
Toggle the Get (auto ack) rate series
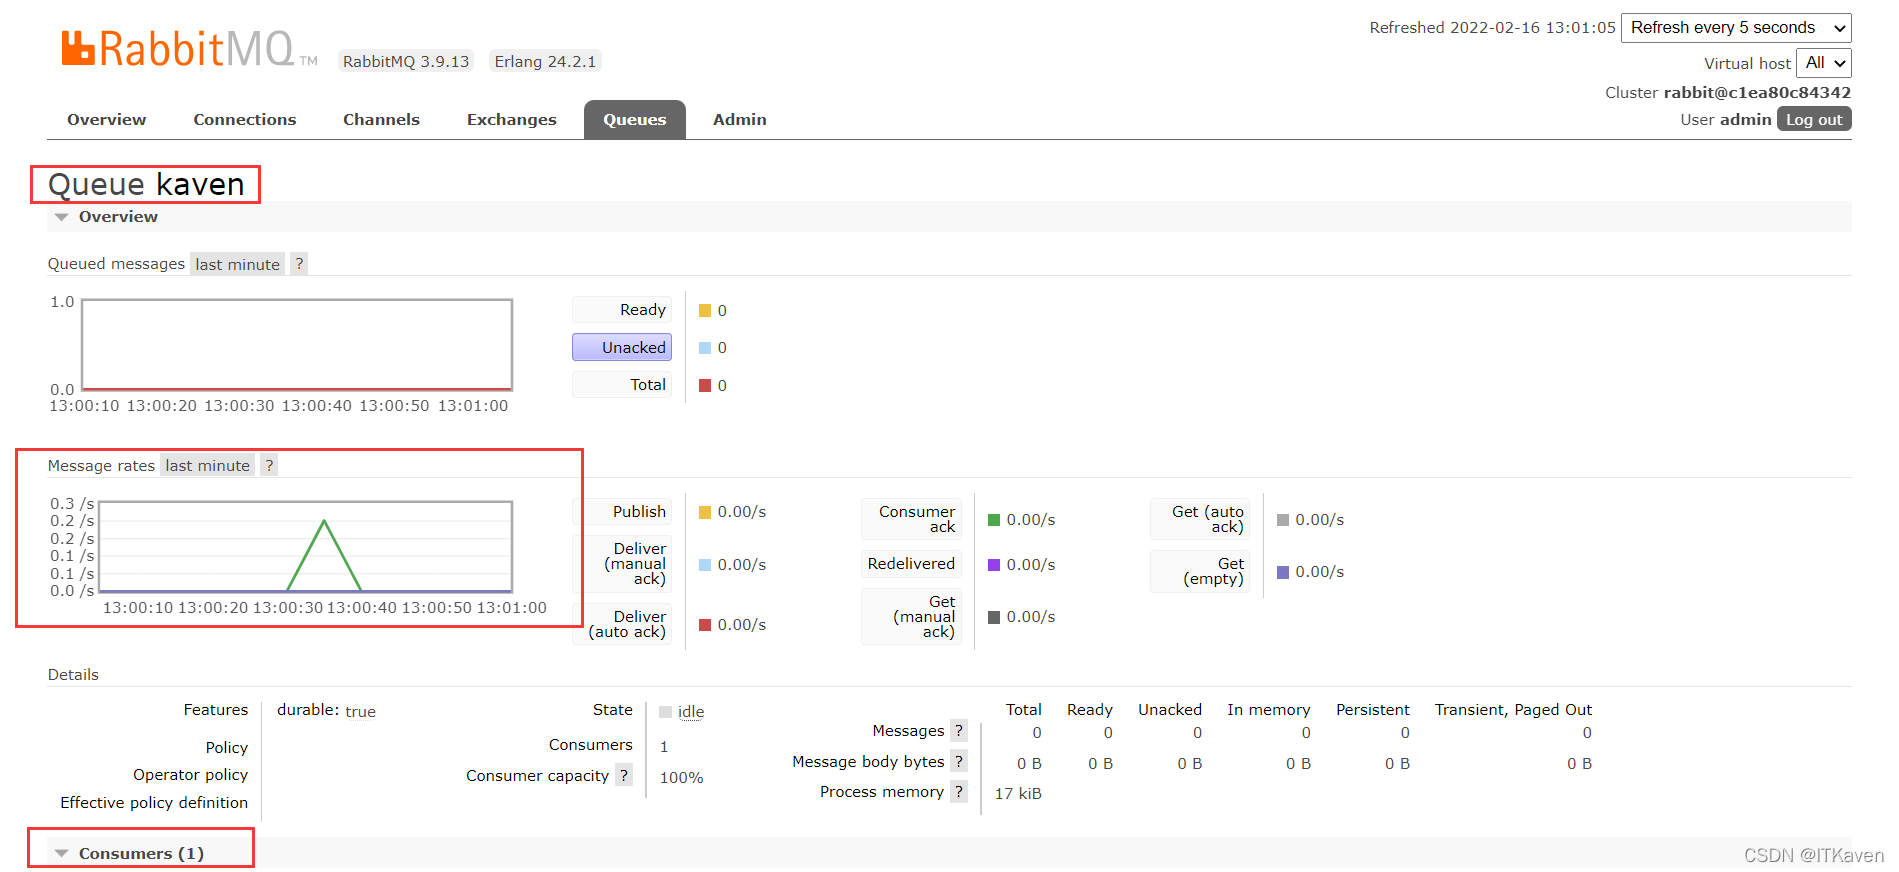pyautogui.click(x=1200, y=519)
